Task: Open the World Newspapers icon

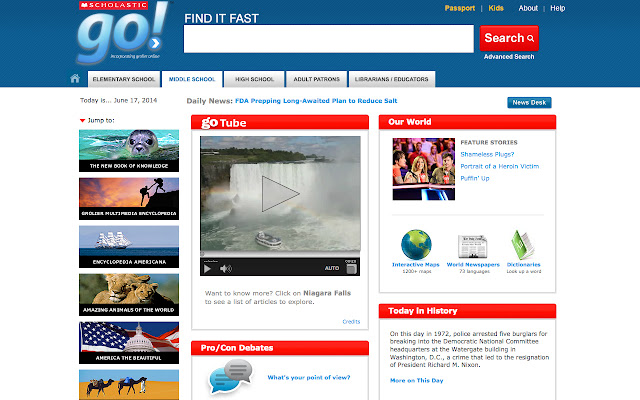Action: coord(472,247)
